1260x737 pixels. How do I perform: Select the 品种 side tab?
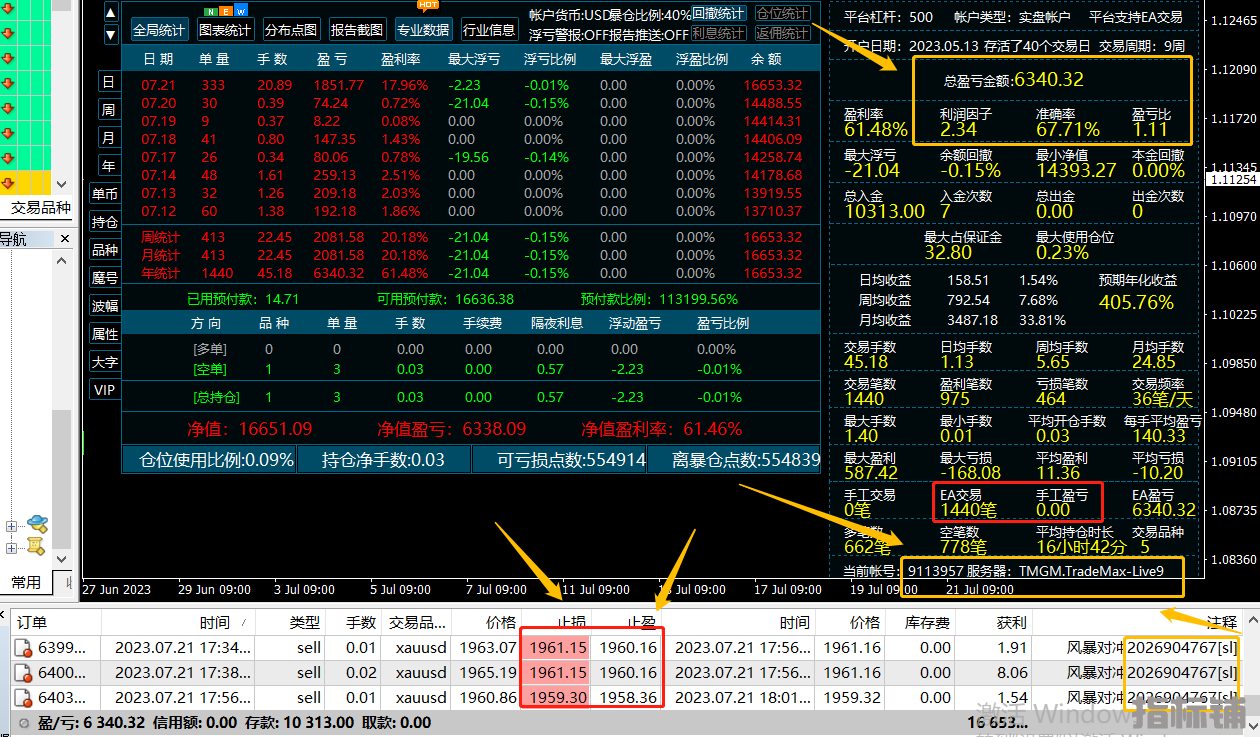click(x=105, y=250)
